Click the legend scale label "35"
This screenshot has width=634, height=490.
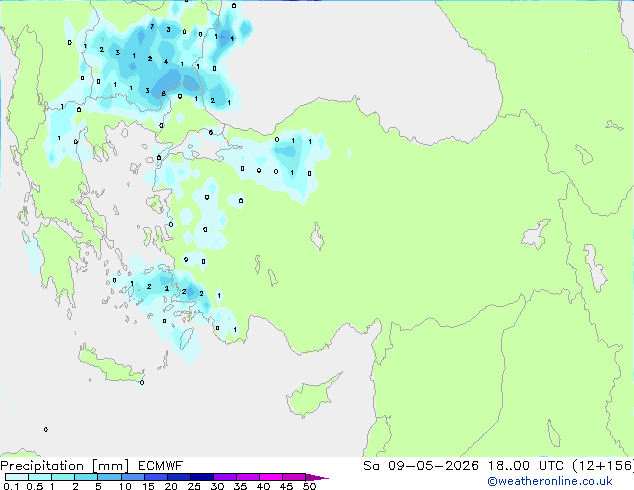[x=240, y=486]
